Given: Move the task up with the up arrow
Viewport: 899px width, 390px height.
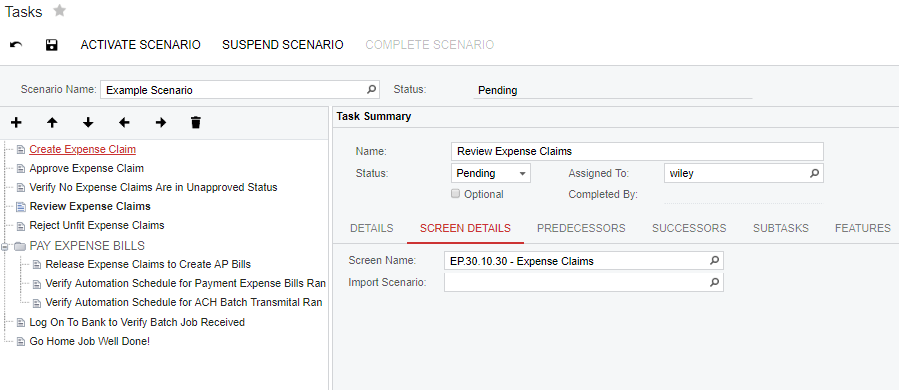Looking at the screenshot, I should point(52,122).
